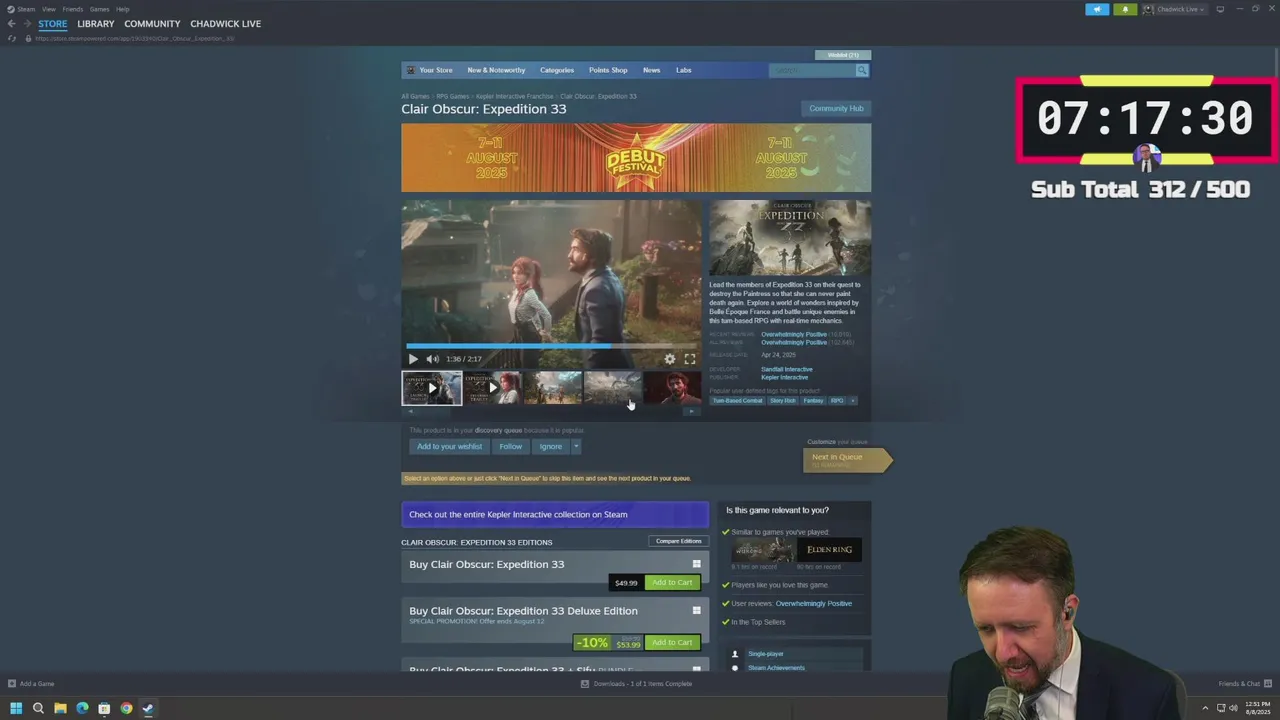Reload the store page icon
1280x720 pixels.
11,38
